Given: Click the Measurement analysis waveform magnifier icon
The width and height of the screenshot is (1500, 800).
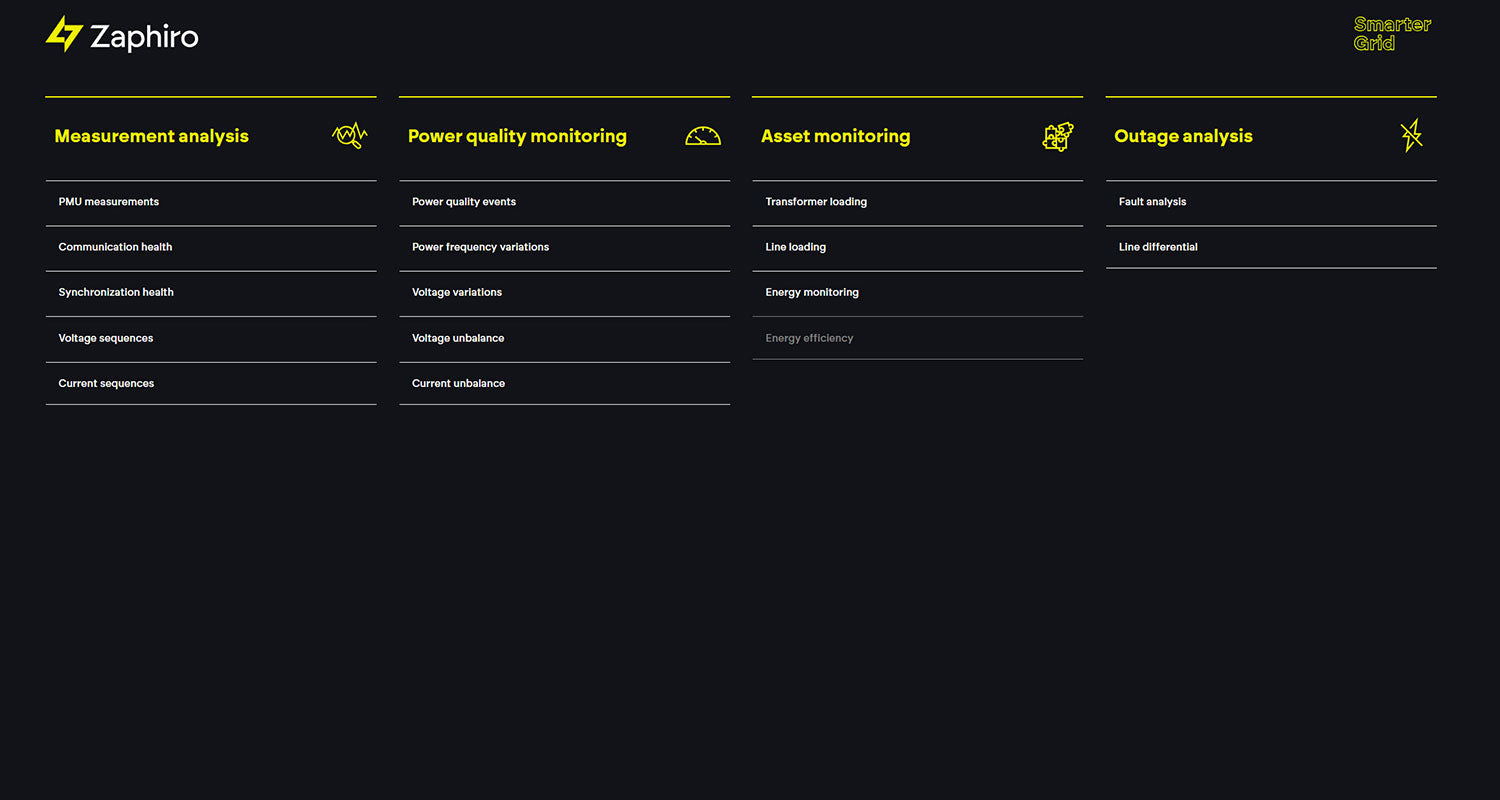Looking at the screenshot, I should 349,136.
